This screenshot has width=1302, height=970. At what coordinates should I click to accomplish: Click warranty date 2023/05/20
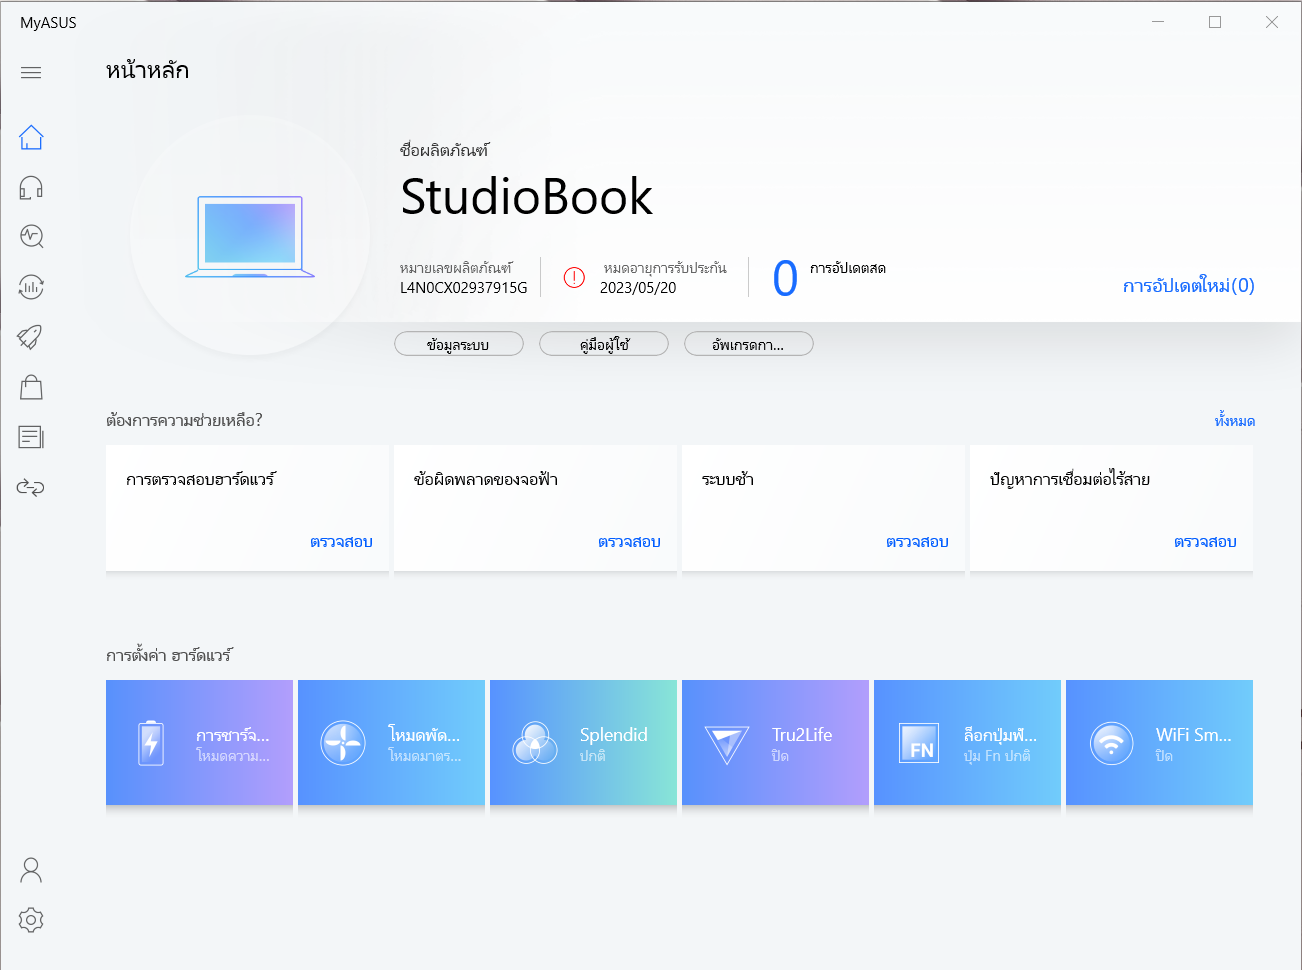tap(638, 288)
